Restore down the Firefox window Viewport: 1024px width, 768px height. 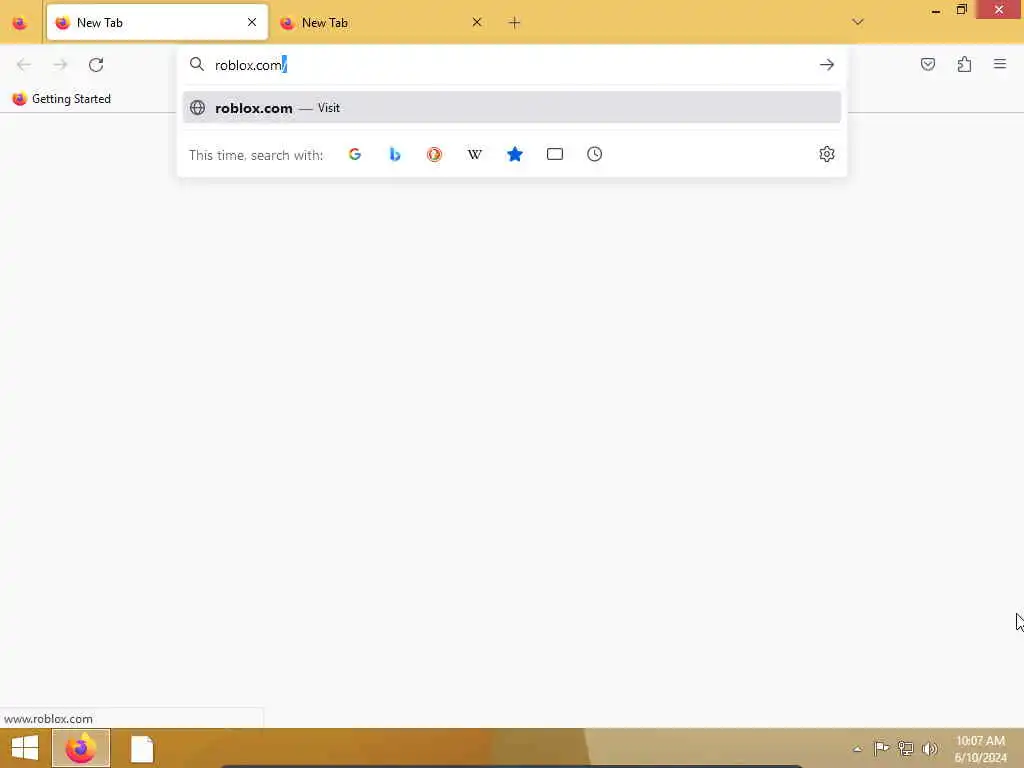coord(961,9)
